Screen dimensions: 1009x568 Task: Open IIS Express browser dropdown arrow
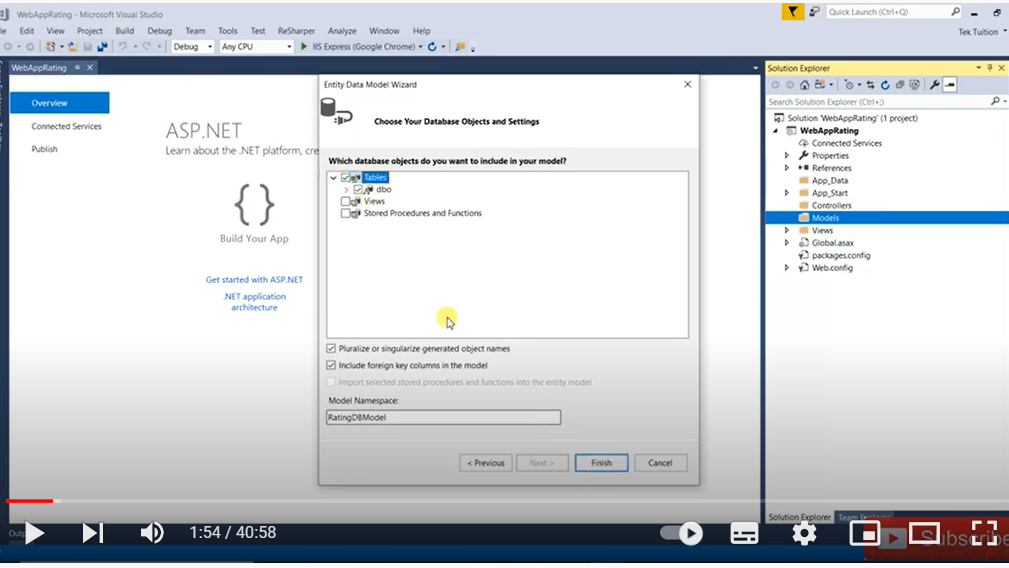pyautogui.click(x=420, y=46)
